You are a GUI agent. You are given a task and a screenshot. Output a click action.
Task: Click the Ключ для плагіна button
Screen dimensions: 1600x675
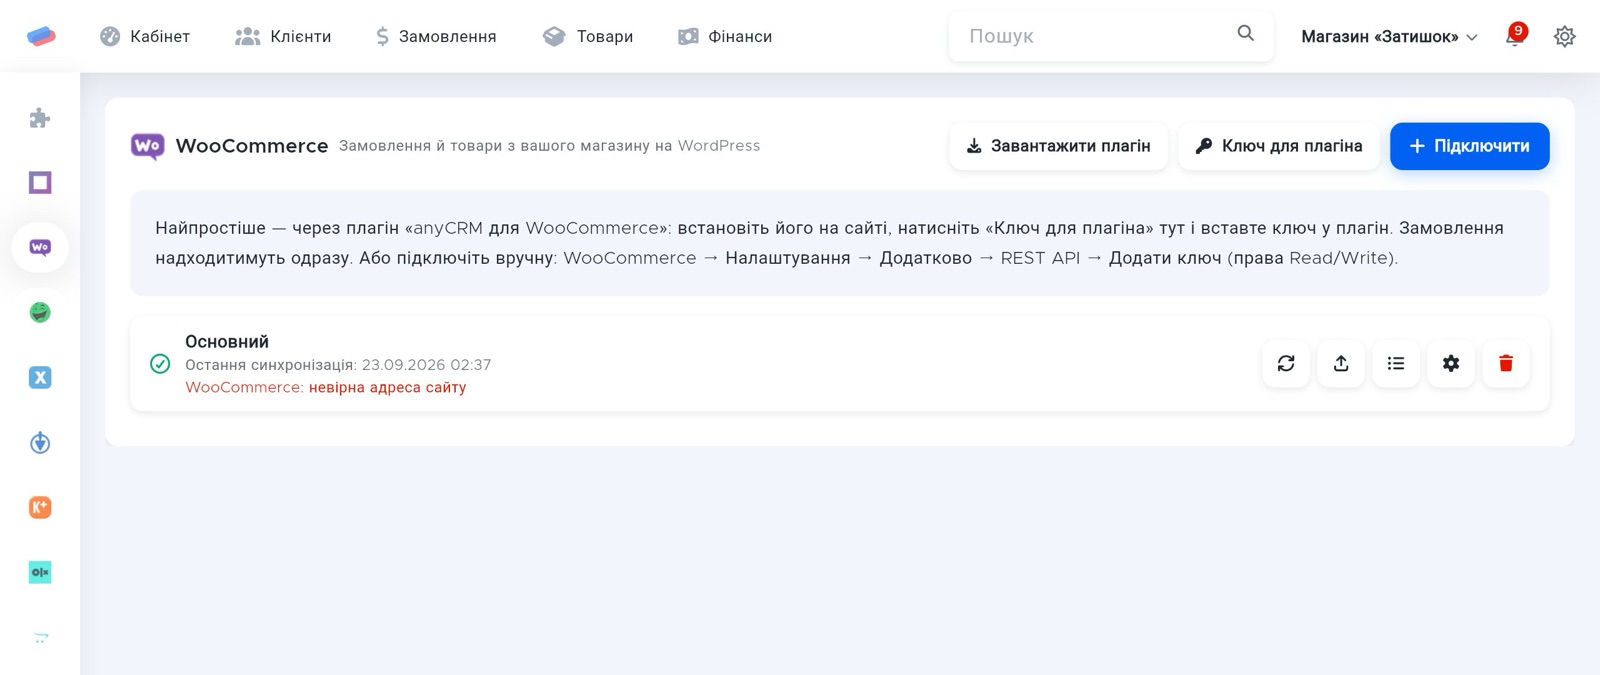(x=1279, y=146)
